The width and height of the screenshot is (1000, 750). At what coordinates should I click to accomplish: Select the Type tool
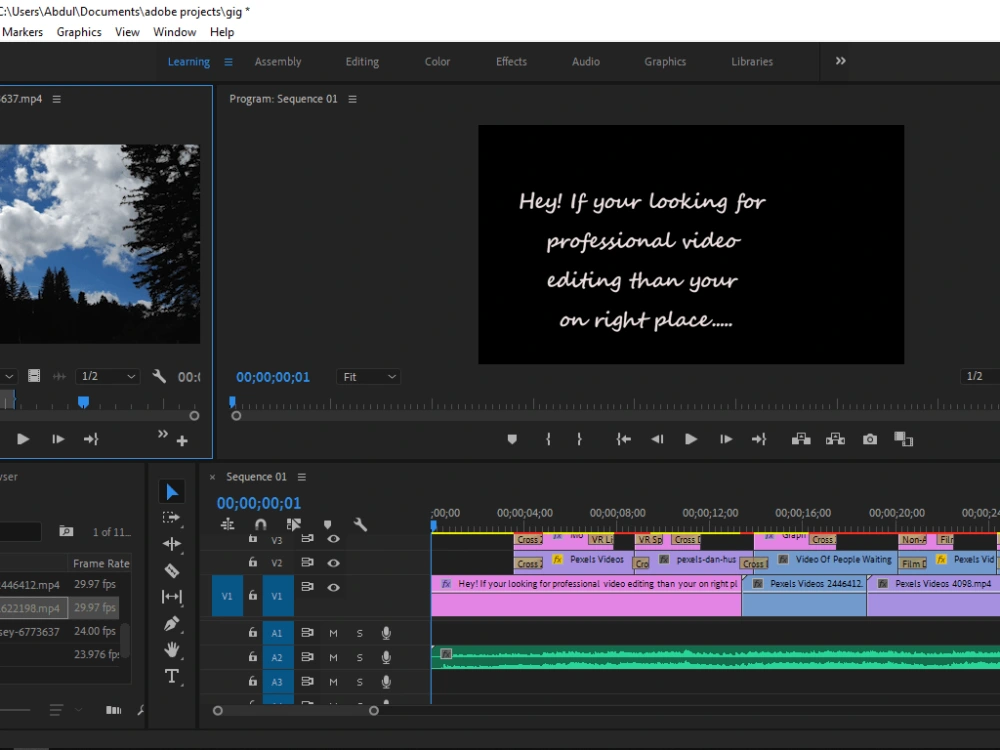[172, 676]
